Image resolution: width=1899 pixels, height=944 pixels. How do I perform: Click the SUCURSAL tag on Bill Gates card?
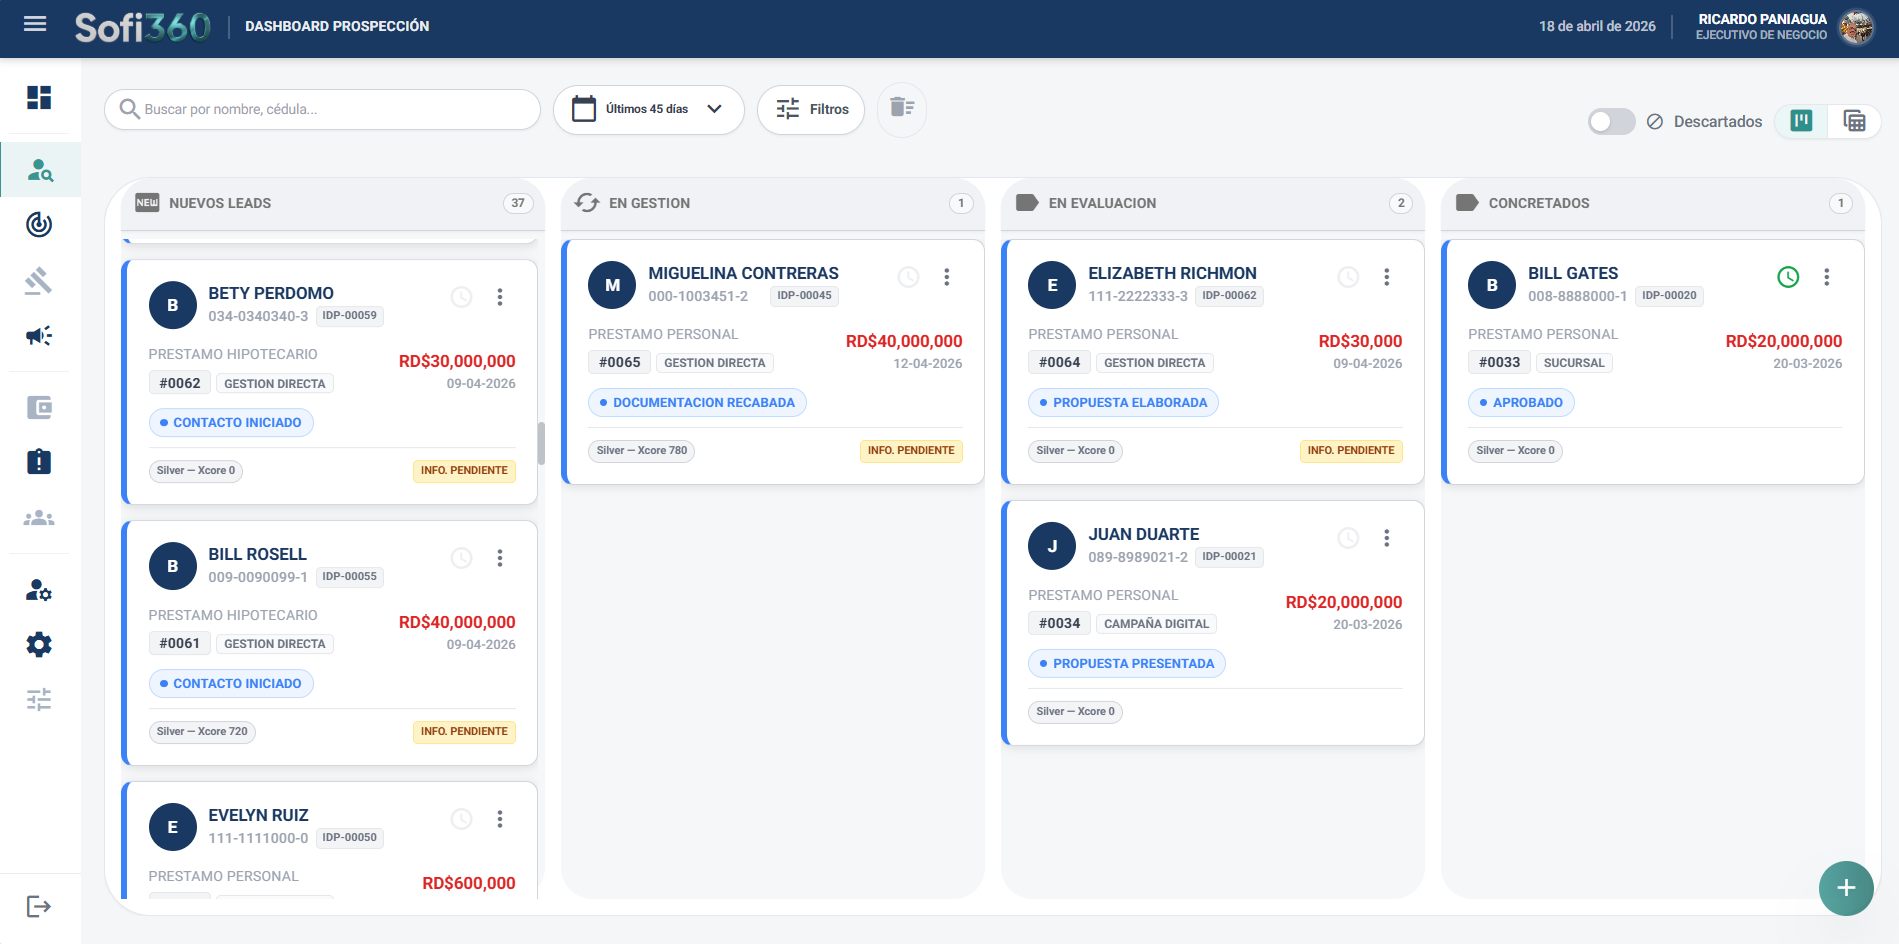click(x=1574, y=363)
